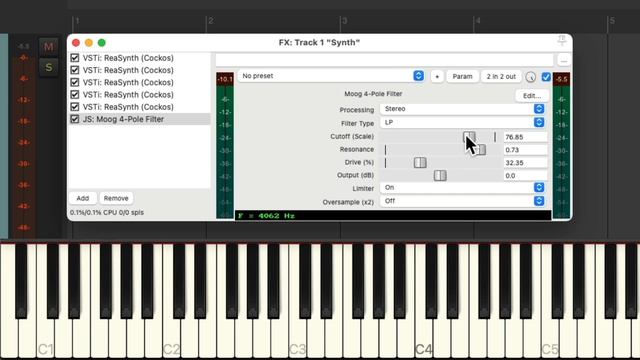Viewport: 640px width, 360px height.
Task: Close the FX window with the red button
Action: 76,42
